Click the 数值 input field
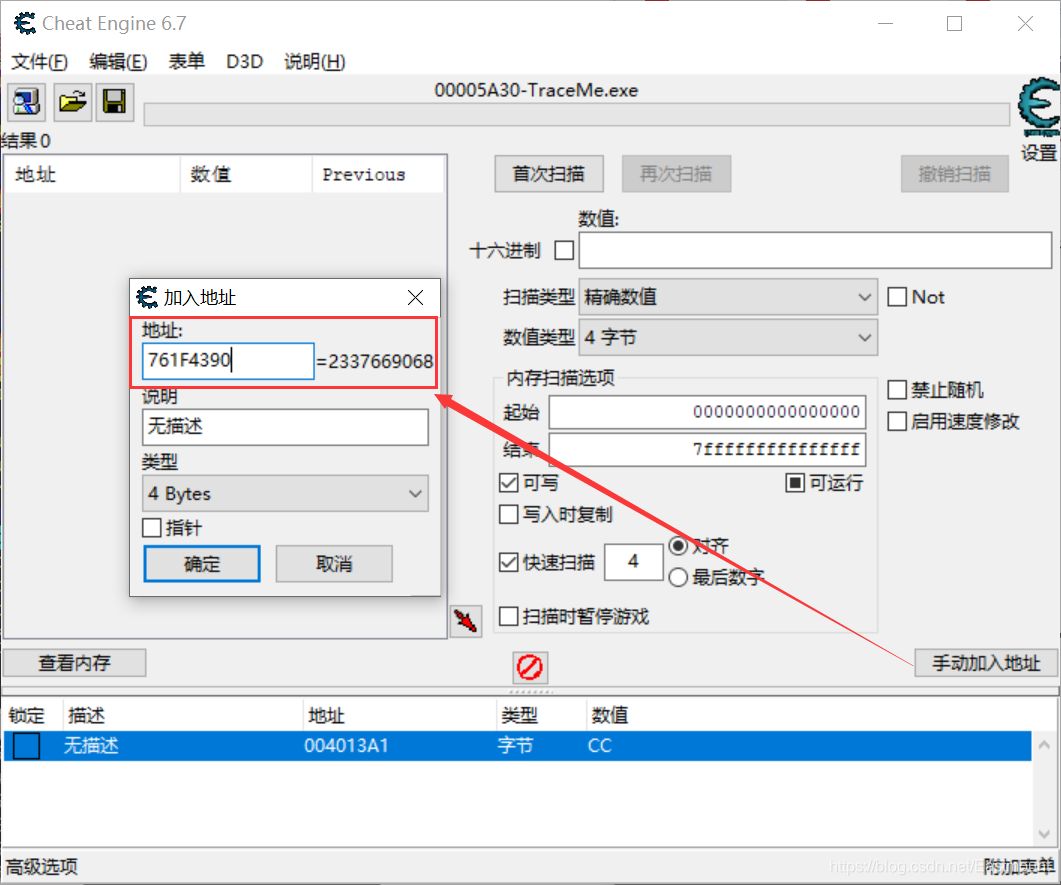The height and width of the screenshot is (885, 1061). (x=815, y=250)
